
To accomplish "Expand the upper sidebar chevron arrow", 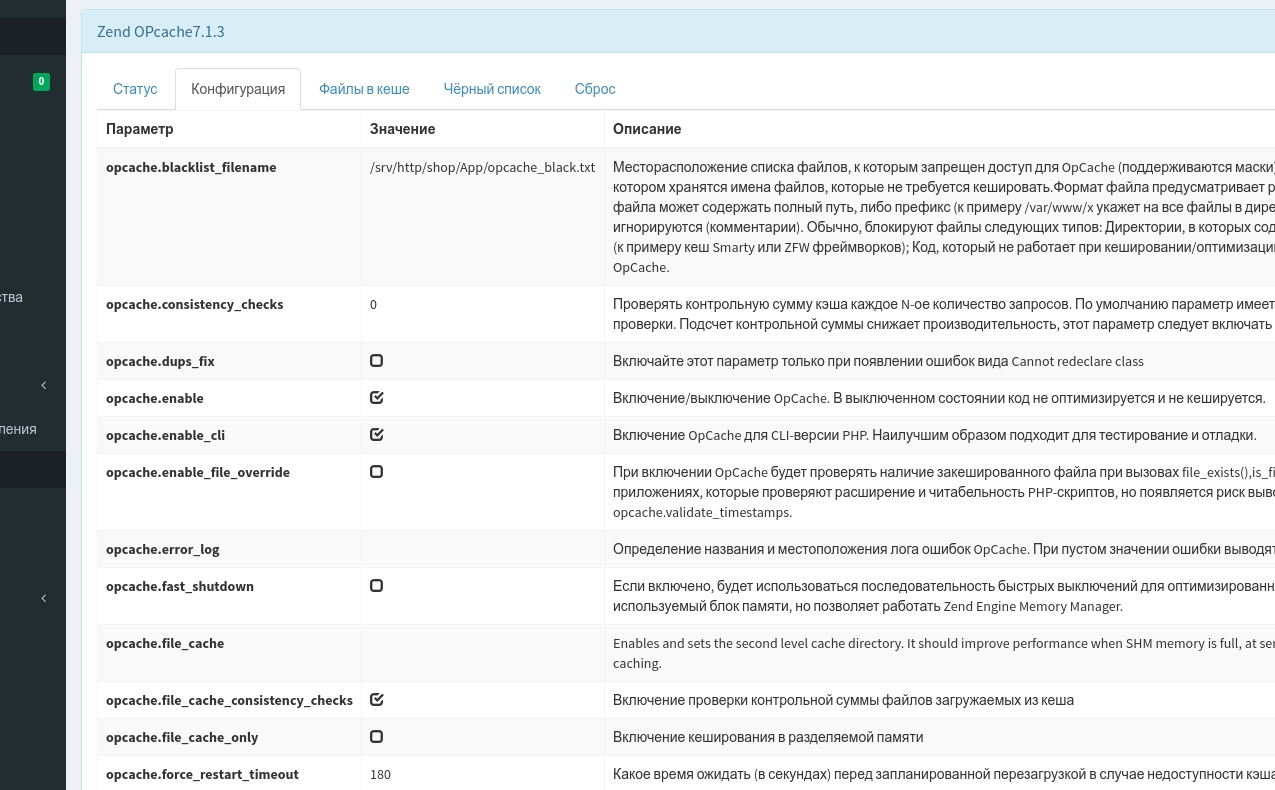I will pyautogui.click(x=44, y=385).
